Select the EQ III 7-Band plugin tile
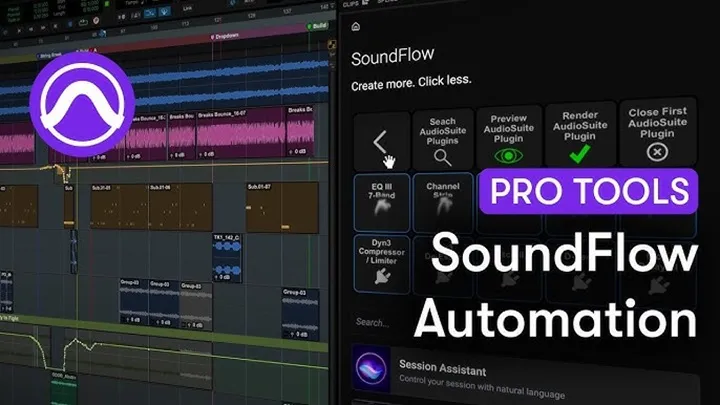Screen dimensions: 720x405 (381, 200)
